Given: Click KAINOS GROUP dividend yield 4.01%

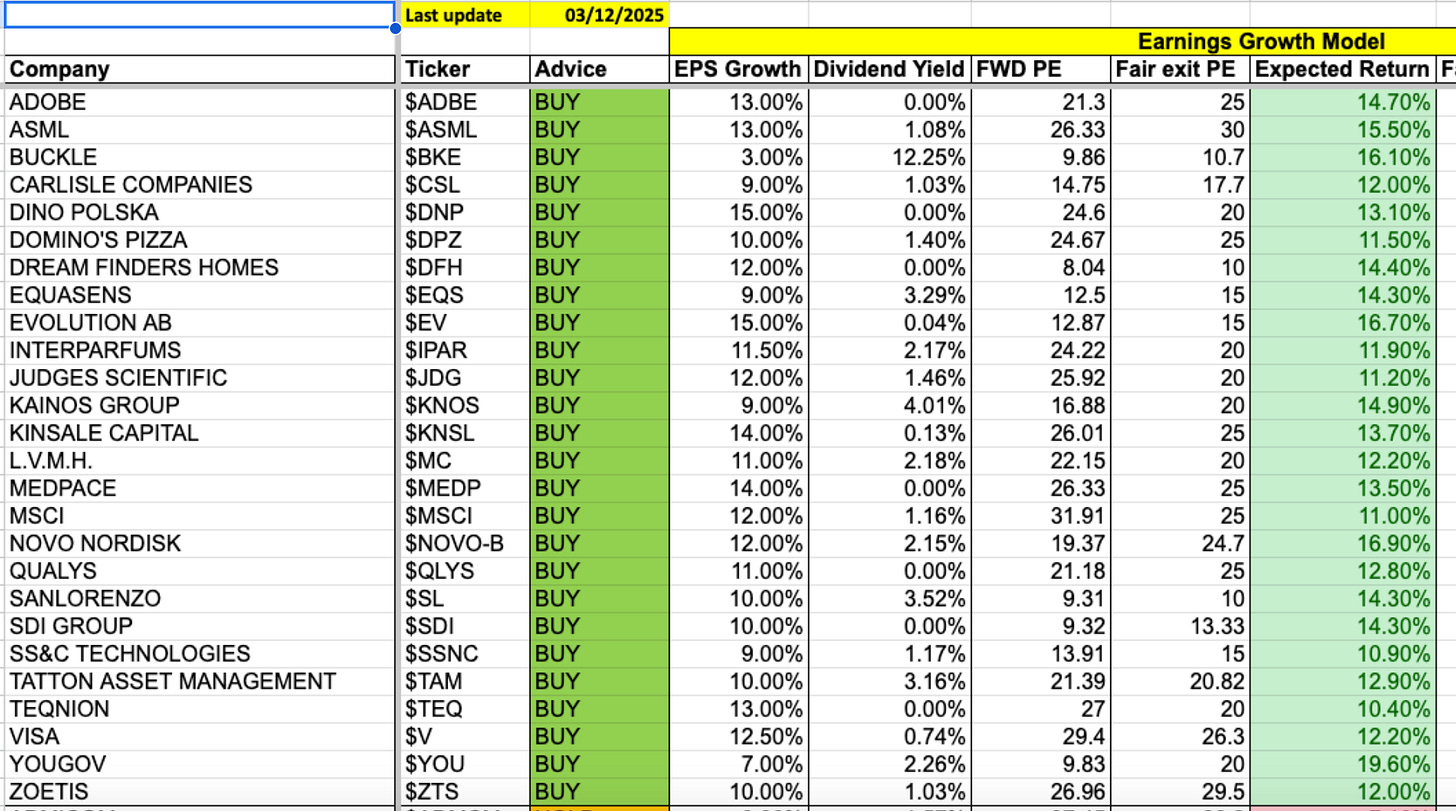Looking at the screenshot, I should [889, 405].
